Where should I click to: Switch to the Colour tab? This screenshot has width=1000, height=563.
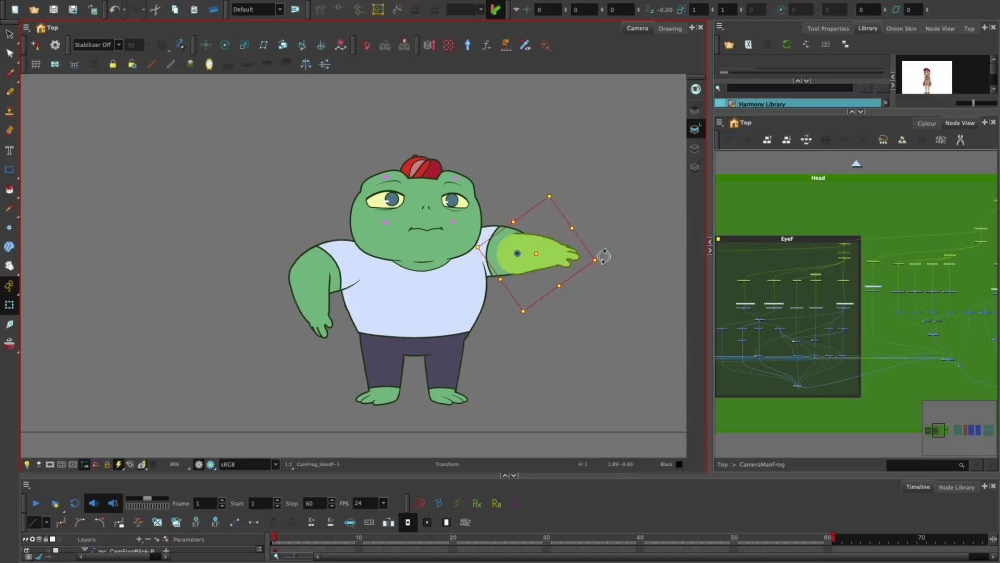(926, 124)
